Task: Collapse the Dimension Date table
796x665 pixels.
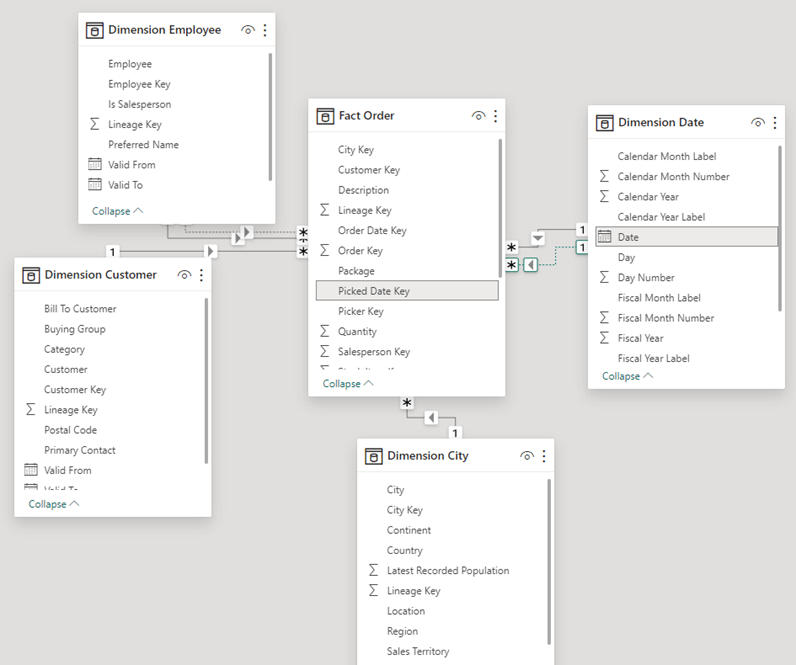Action: (627, 376)
